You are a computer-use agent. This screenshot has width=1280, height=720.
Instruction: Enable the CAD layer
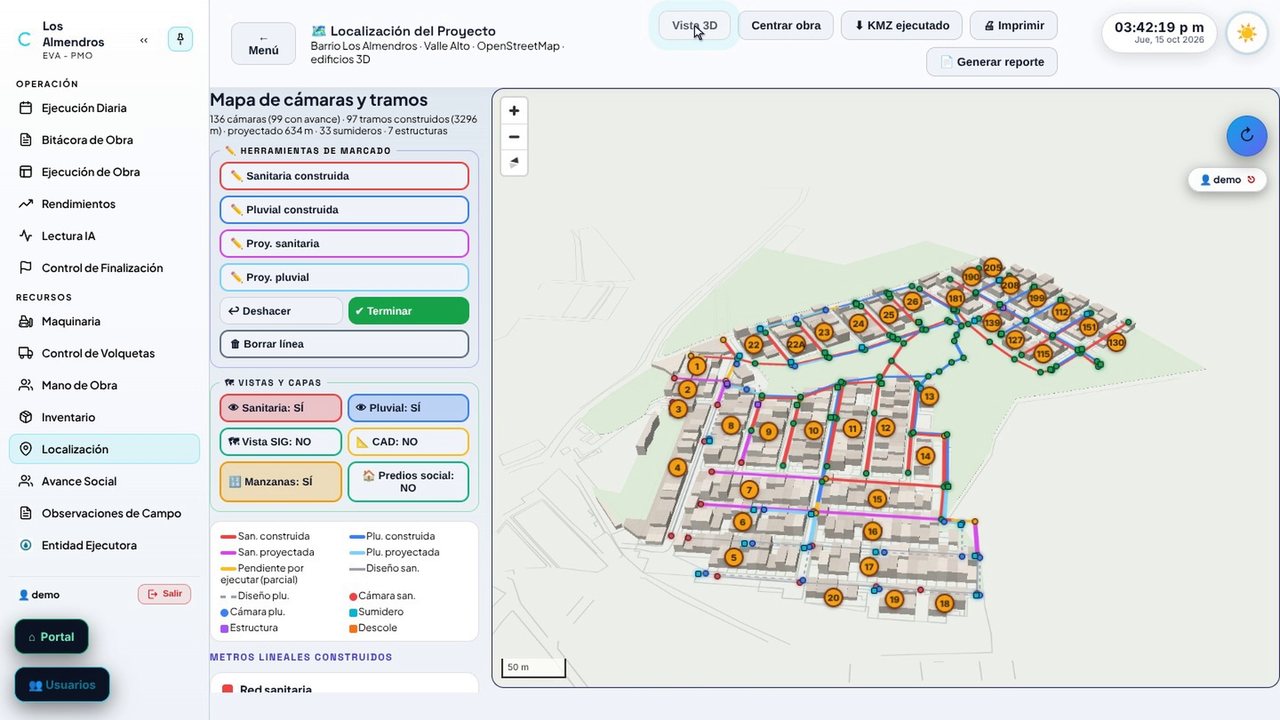(x=408, y=442)
